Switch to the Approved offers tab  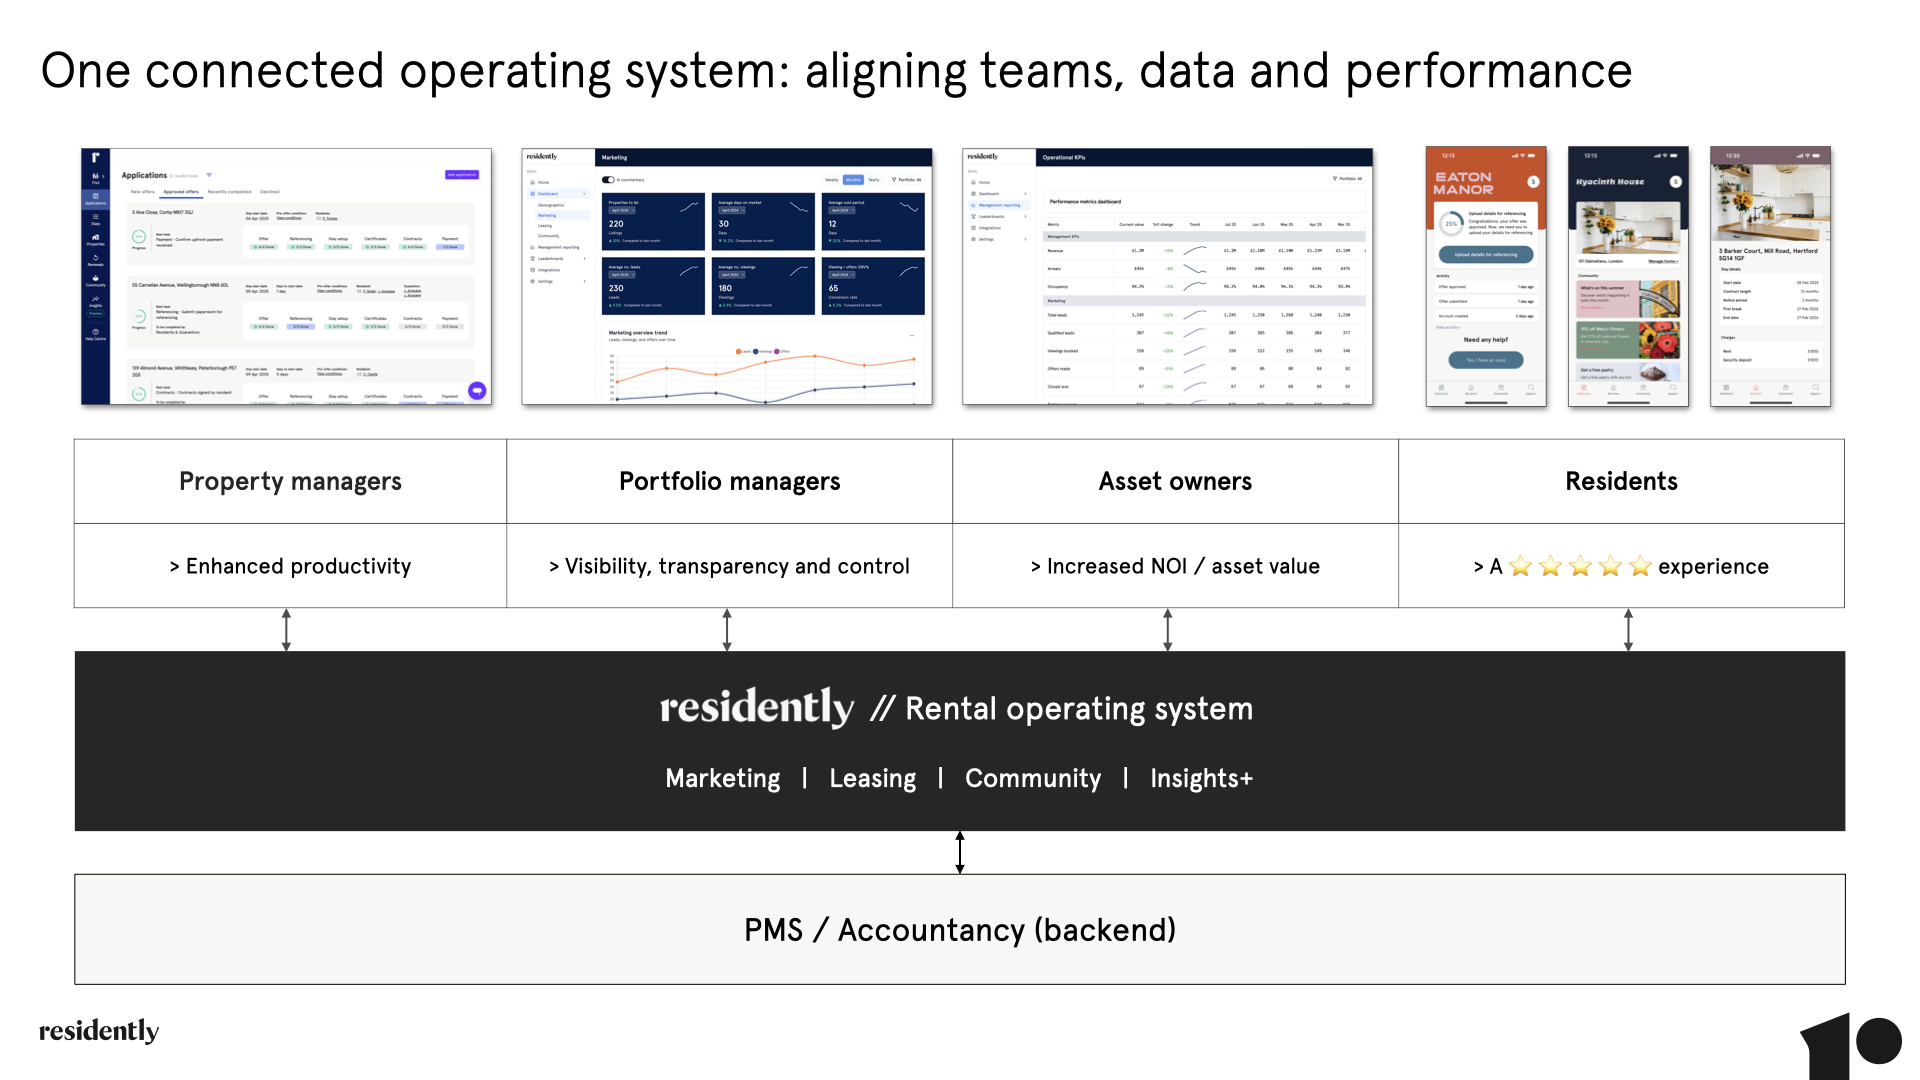181,192
